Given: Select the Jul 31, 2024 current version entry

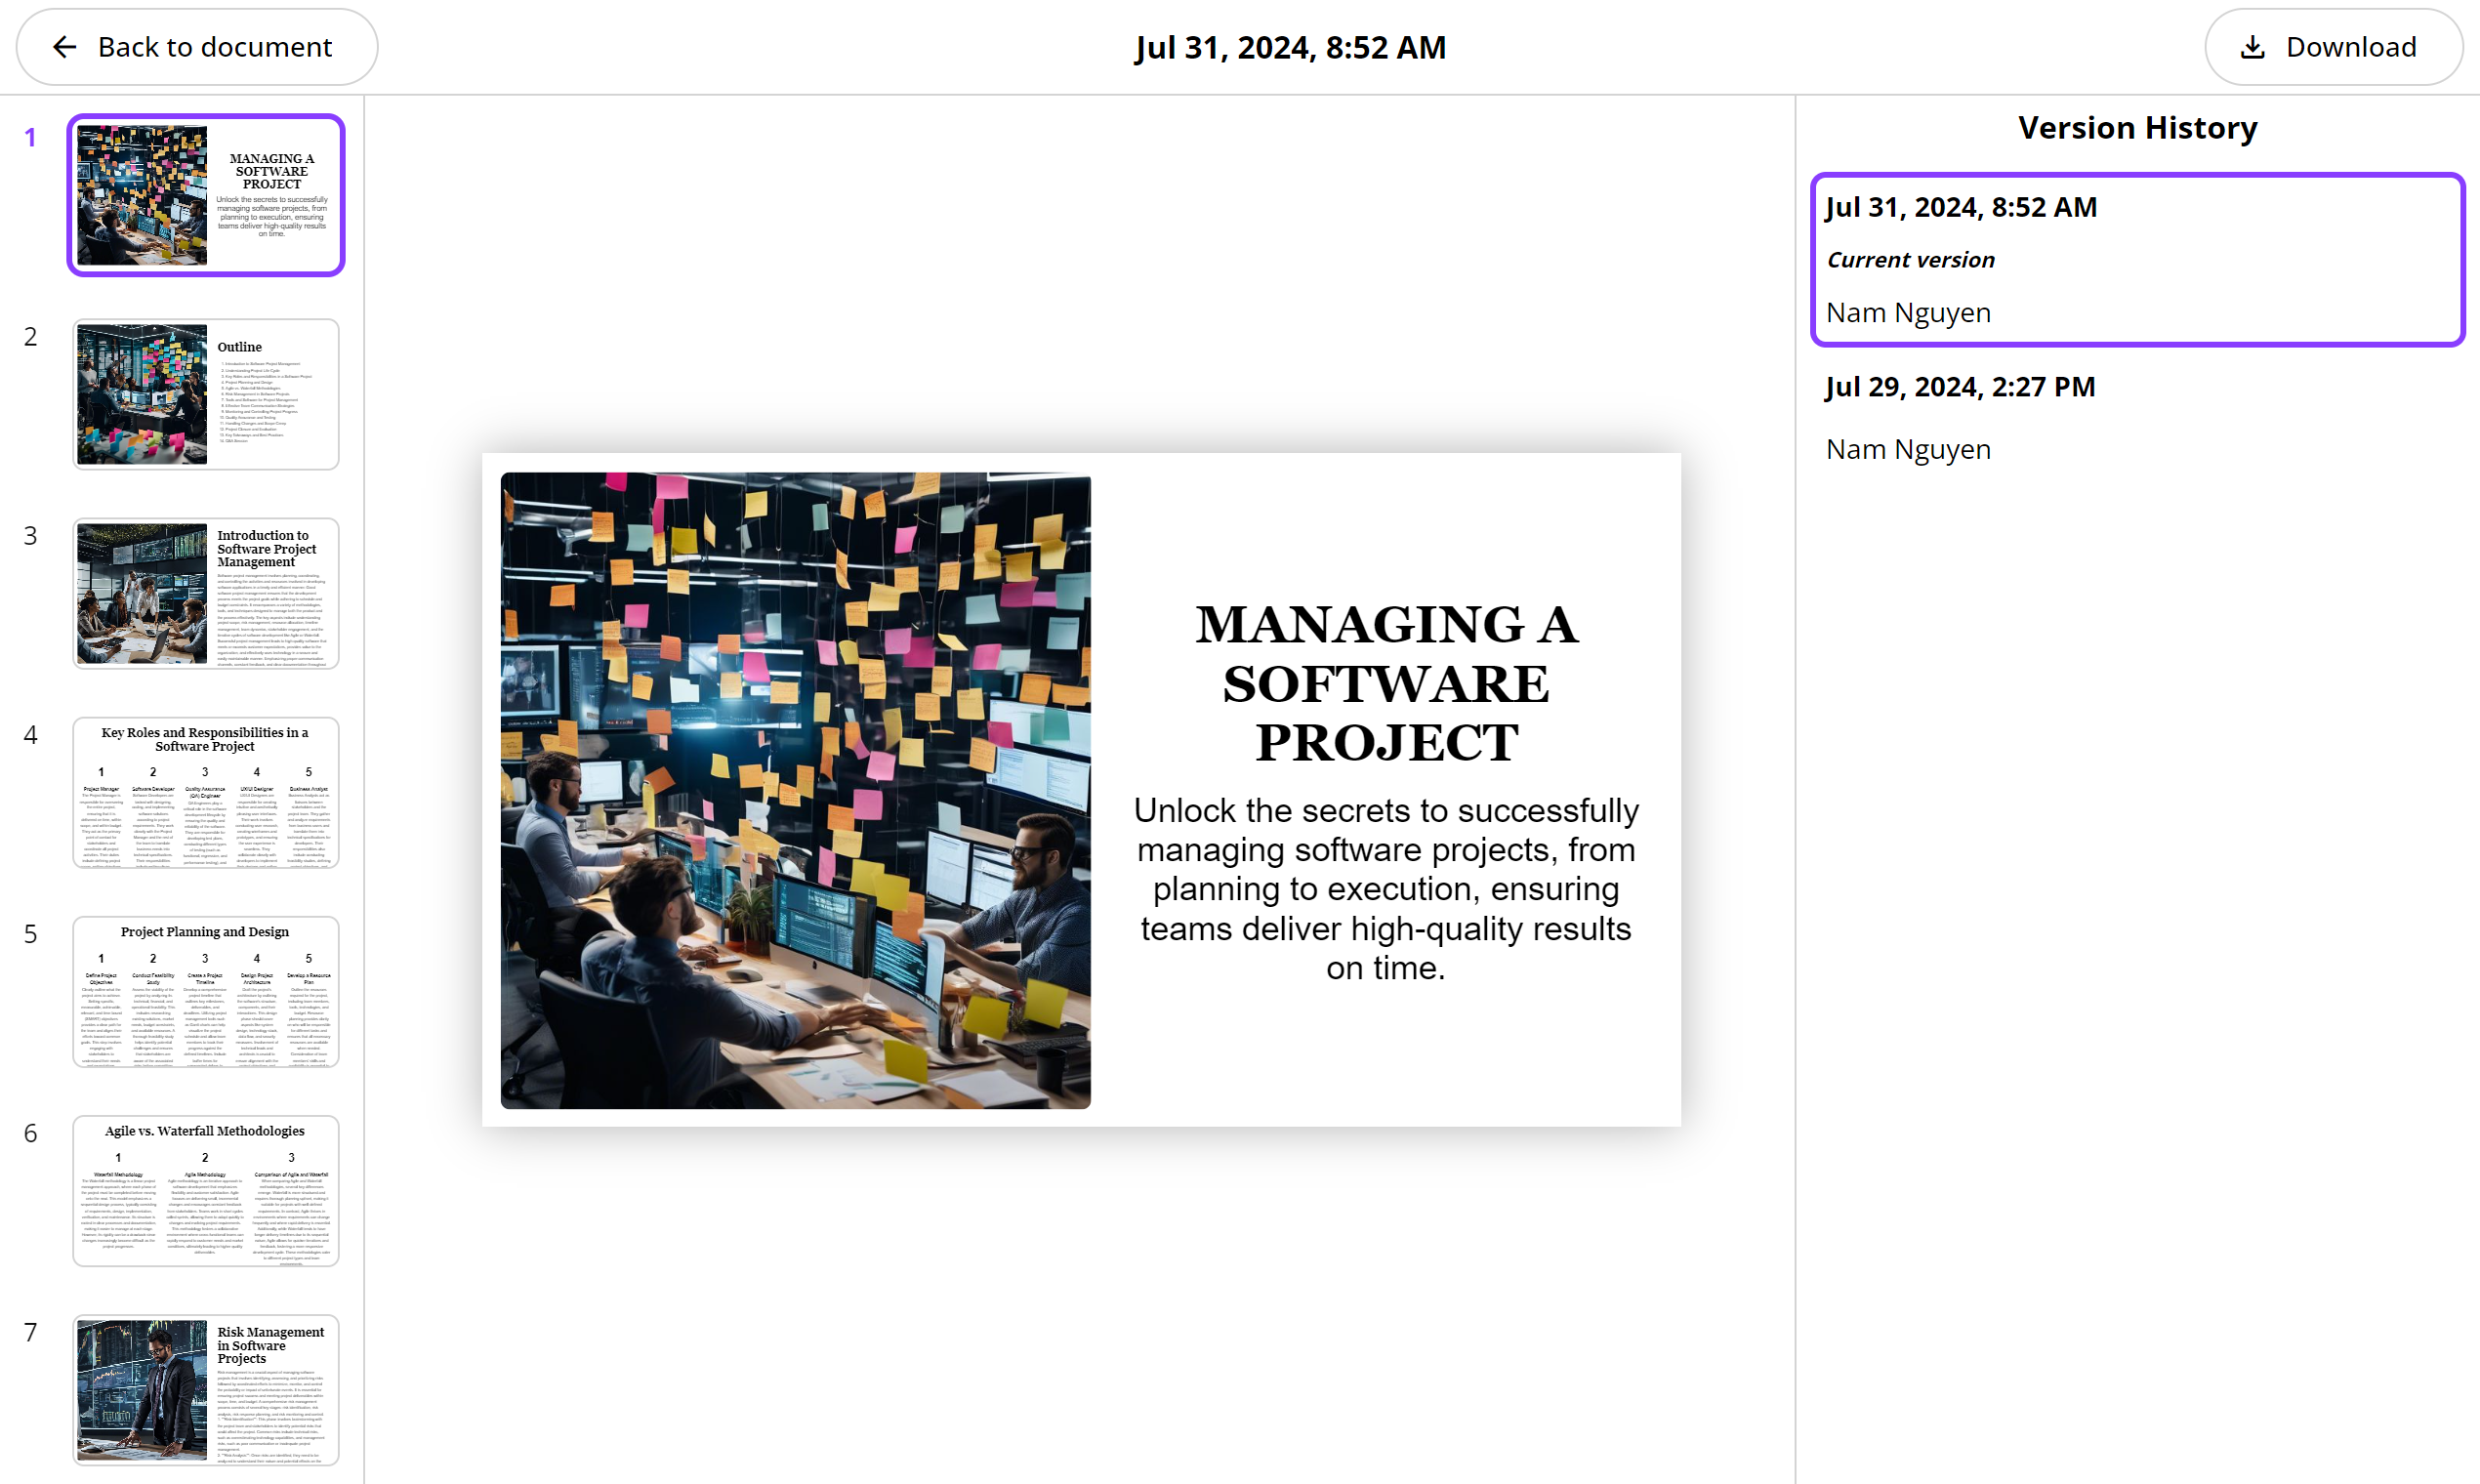Looking at the screenshot, I should pos(2137,260).
